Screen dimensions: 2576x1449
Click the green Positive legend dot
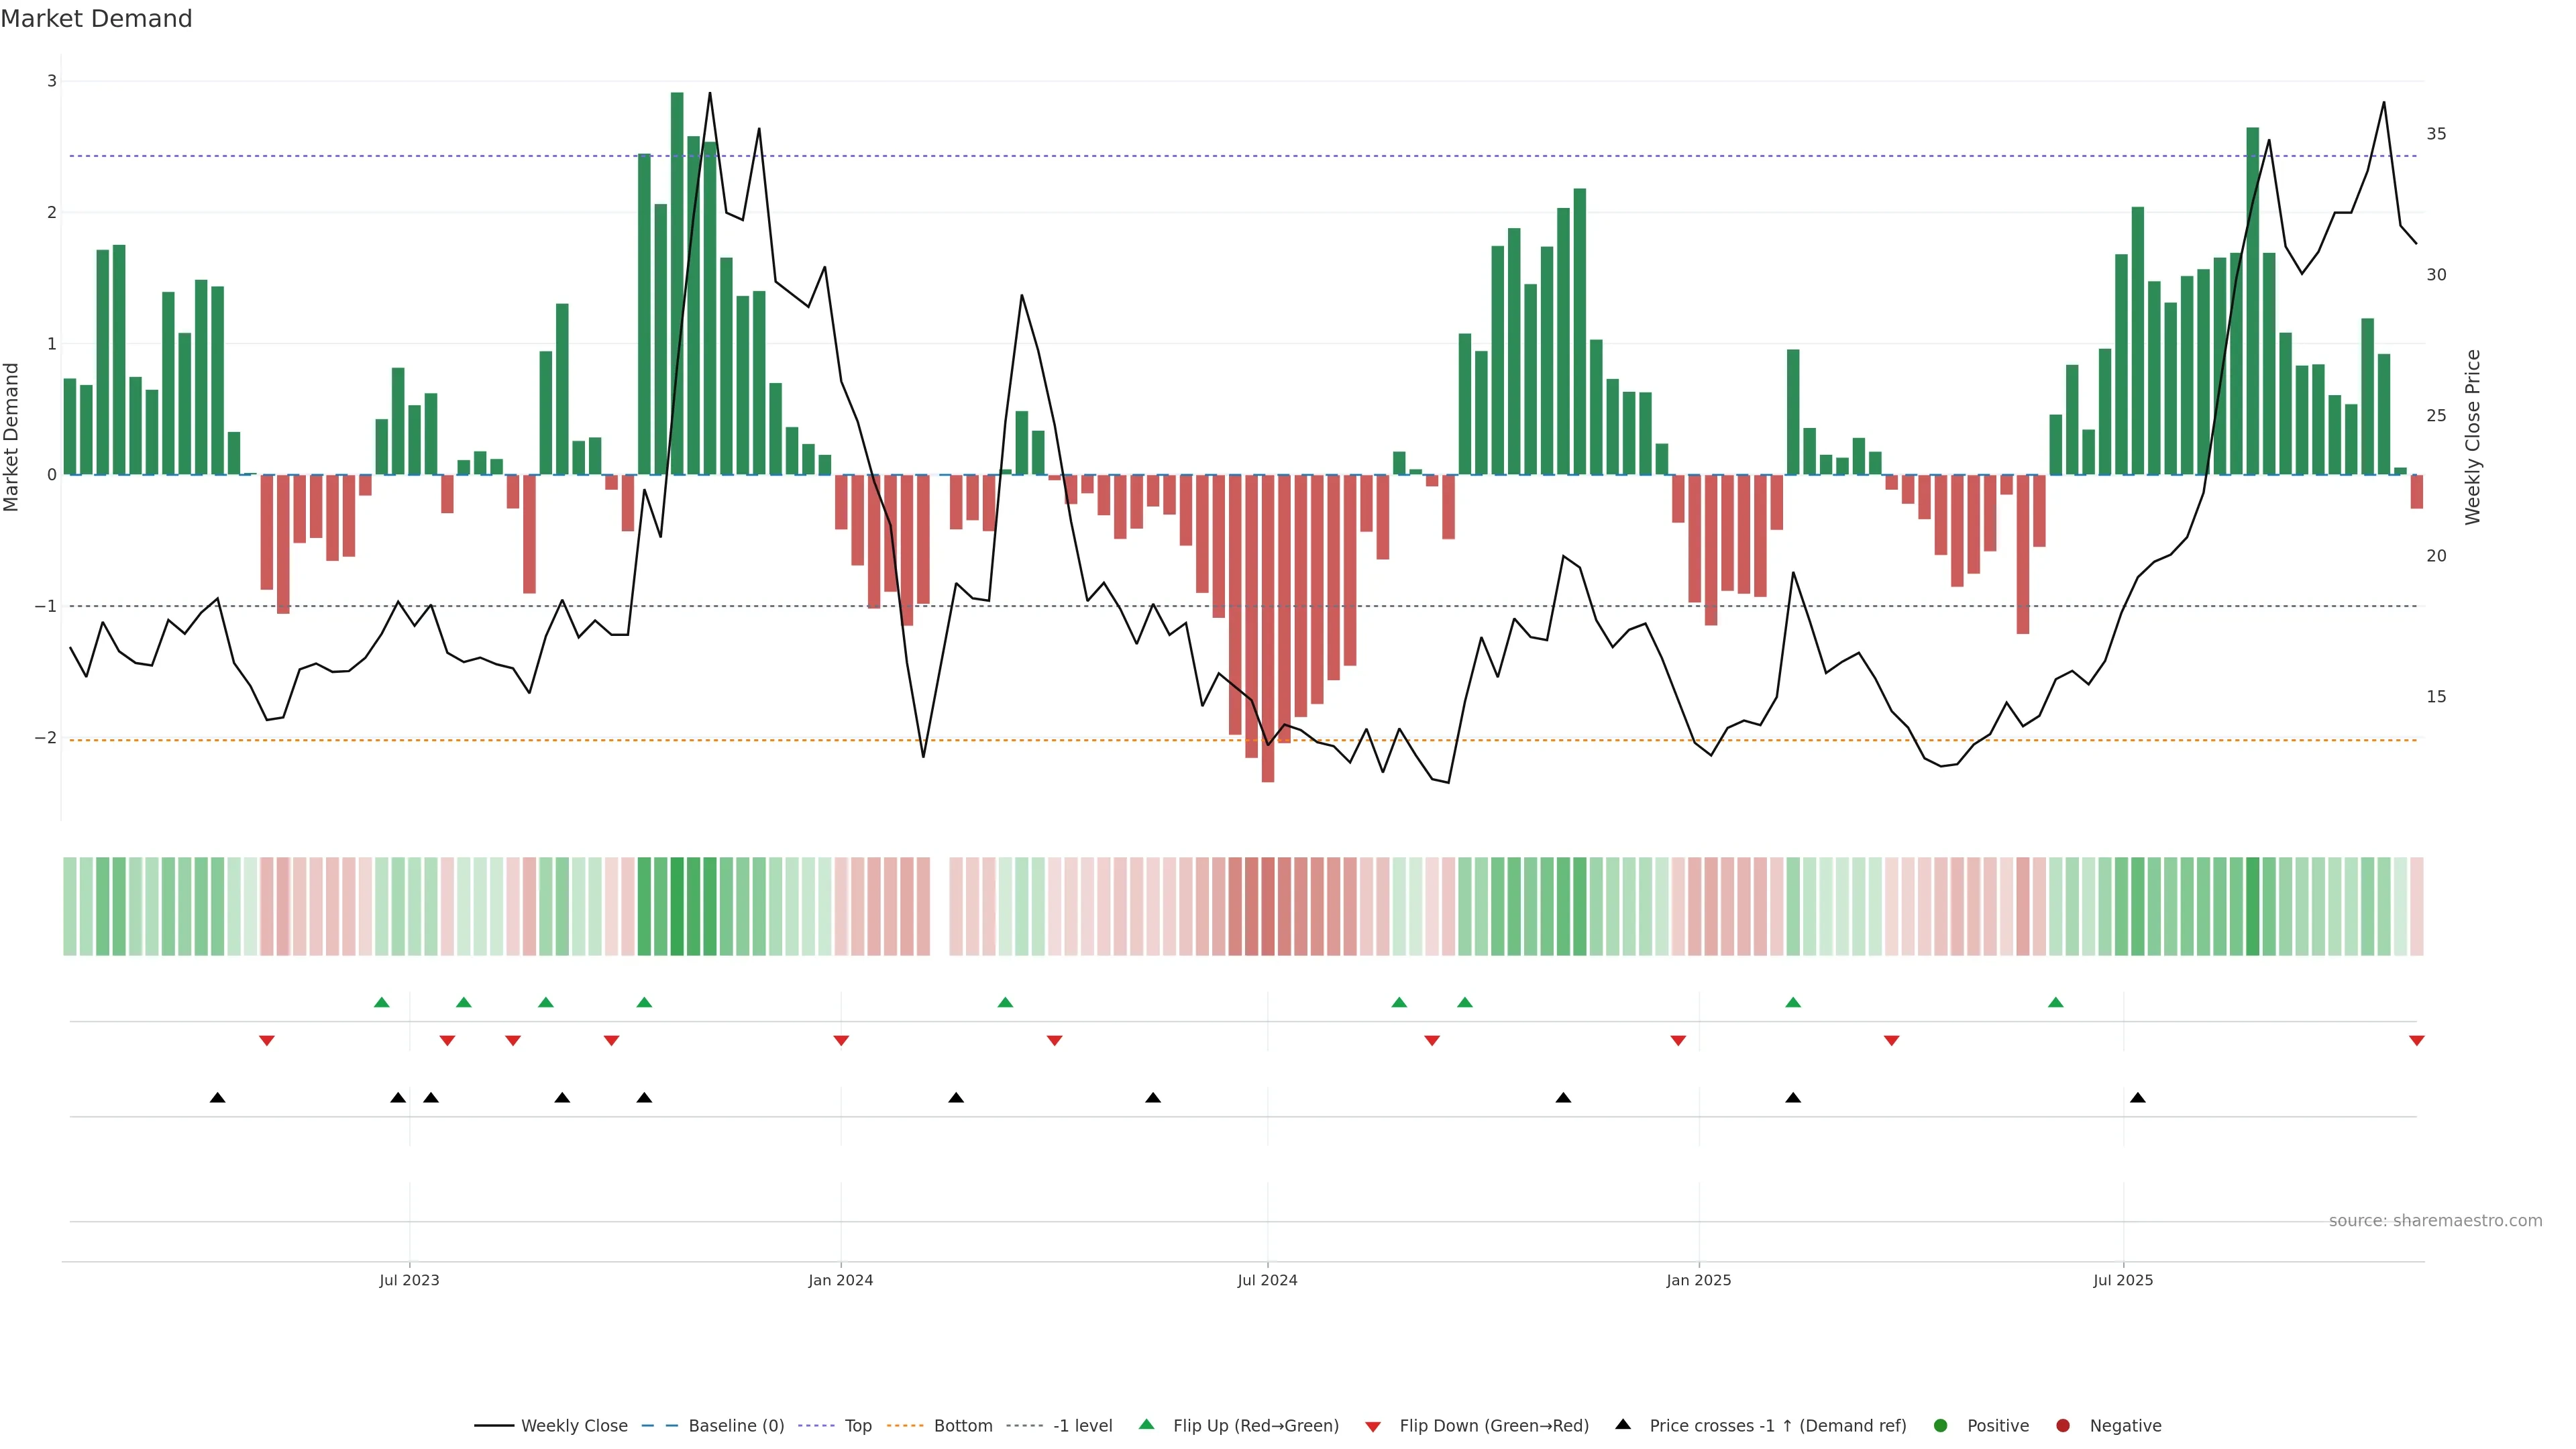1940,1426
